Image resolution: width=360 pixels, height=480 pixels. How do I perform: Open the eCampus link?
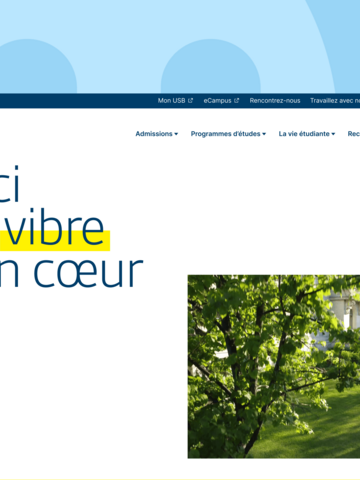[x=221, y=101]
